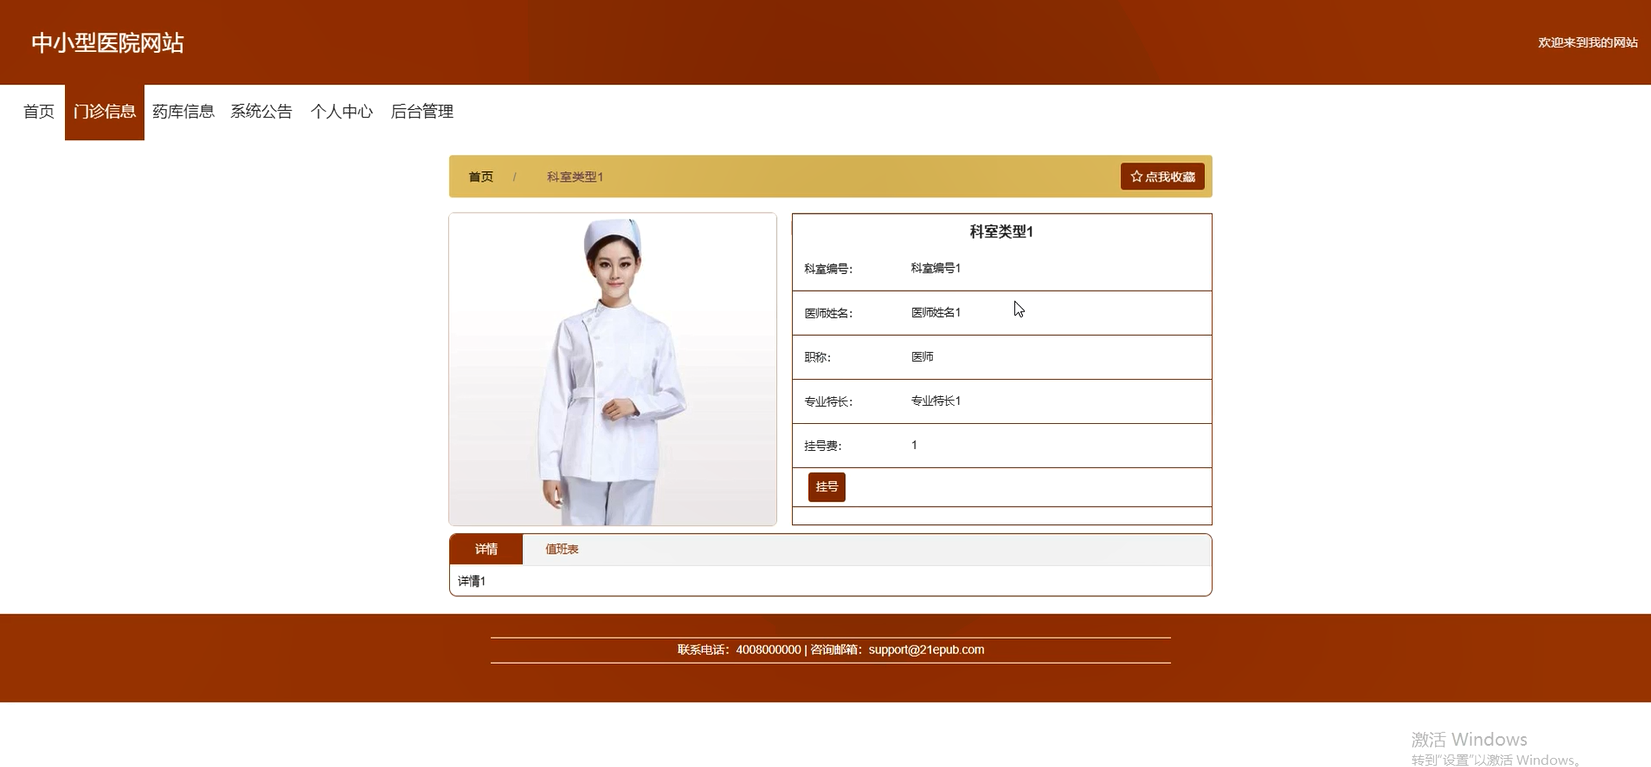Select 门诊信息 in the navigation bar
This screenshot has height=767, width=1651.
(x=105, y=112)
